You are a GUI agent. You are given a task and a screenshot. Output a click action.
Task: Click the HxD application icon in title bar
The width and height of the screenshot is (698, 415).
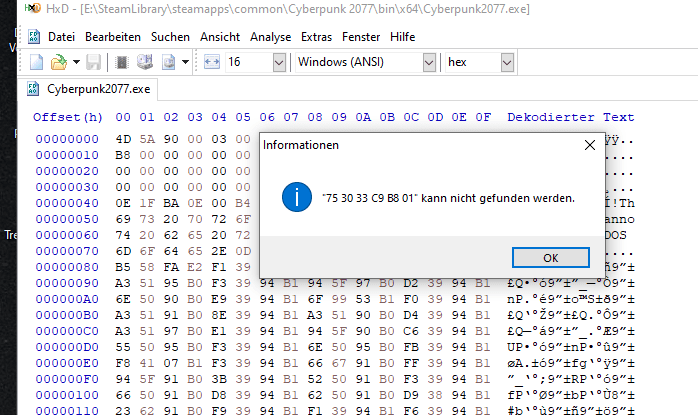(x=32, y=8)
